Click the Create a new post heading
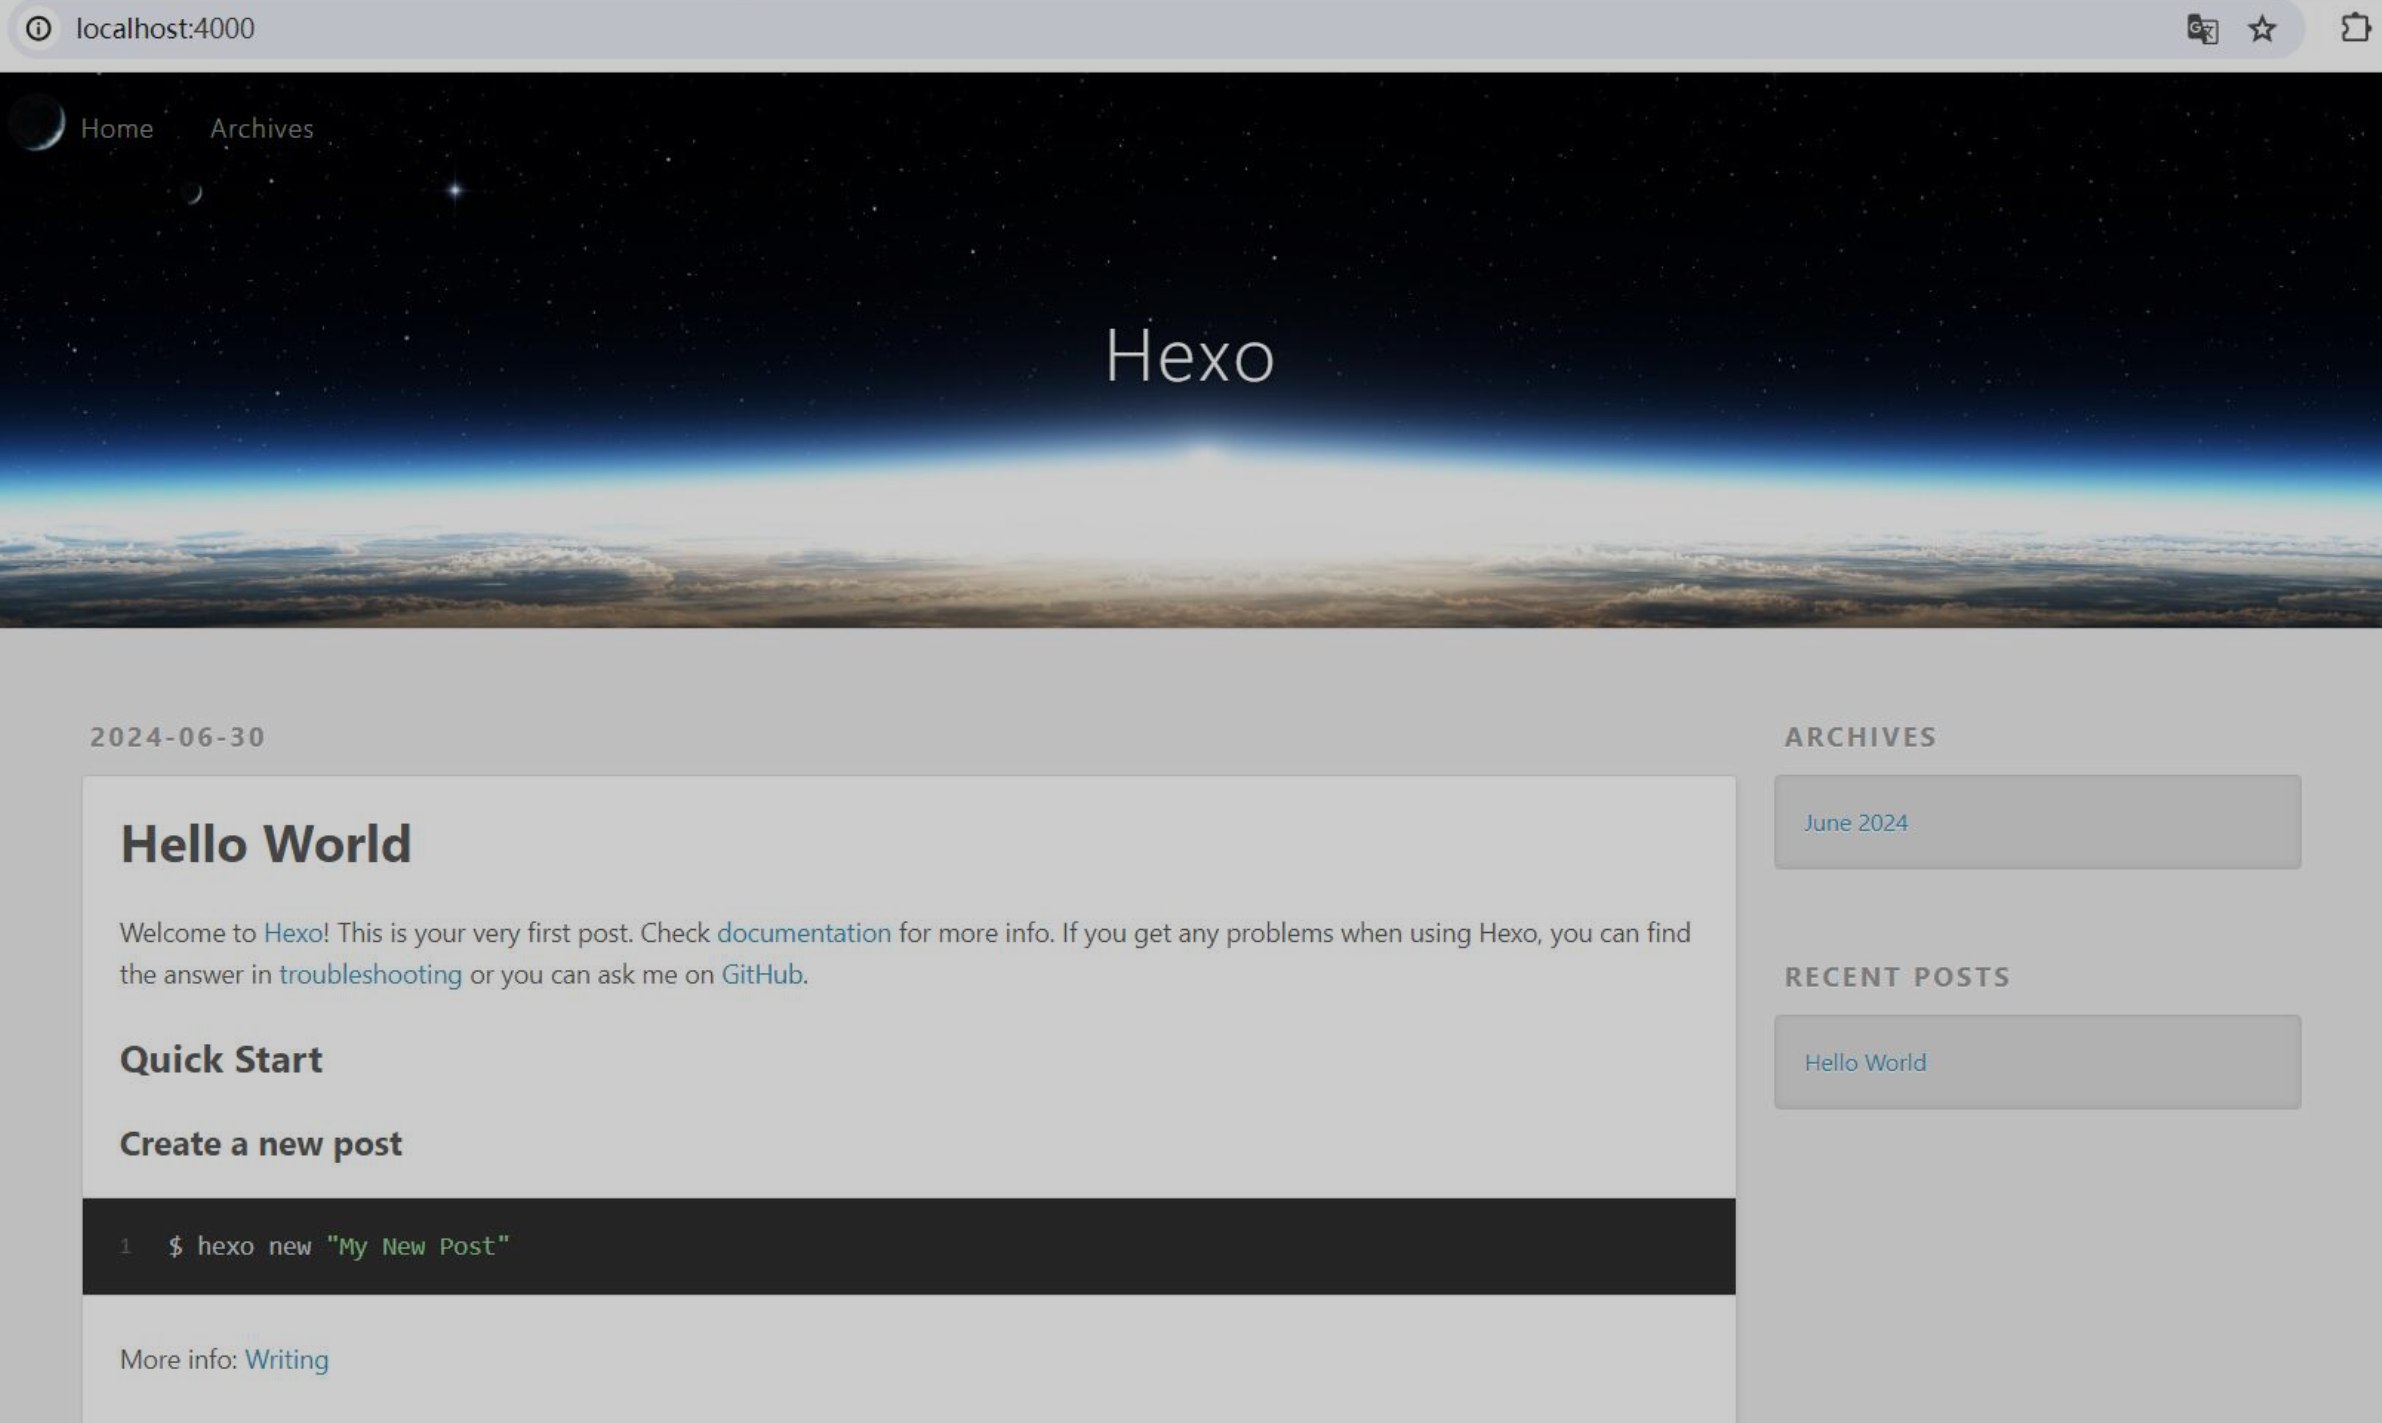The image size is (2382, 1423). [261, 1143]
